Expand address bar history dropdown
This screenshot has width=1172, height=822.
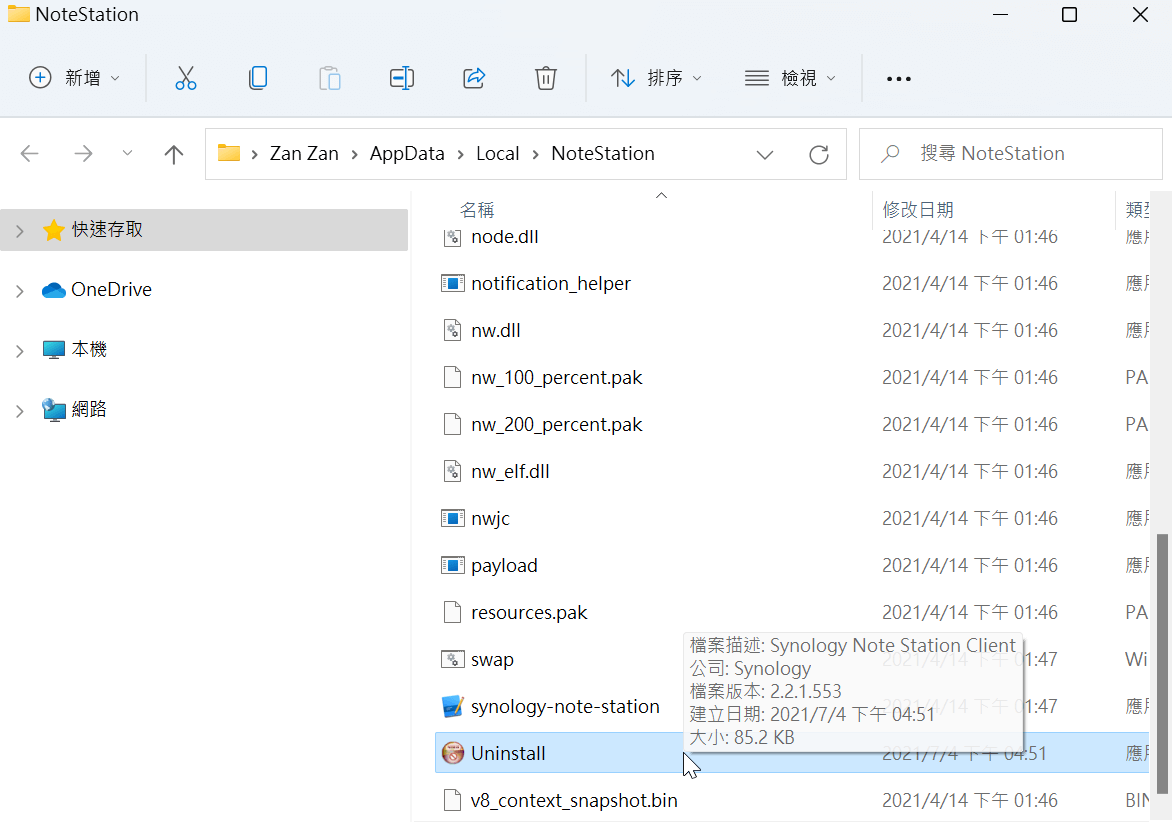(765, 155)
